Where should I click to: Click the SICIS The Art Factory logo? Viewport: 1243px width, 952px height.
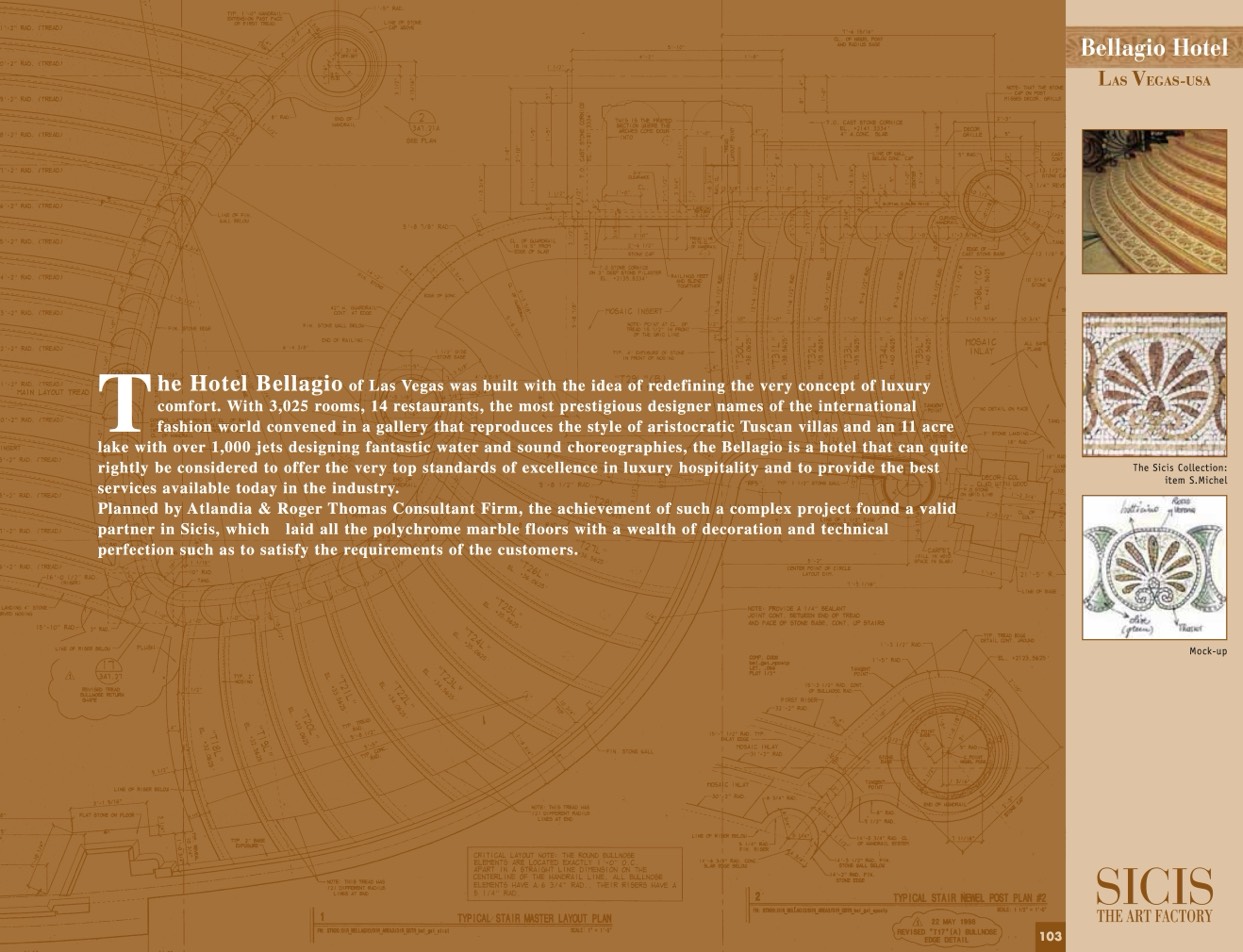click(1154, 895)
